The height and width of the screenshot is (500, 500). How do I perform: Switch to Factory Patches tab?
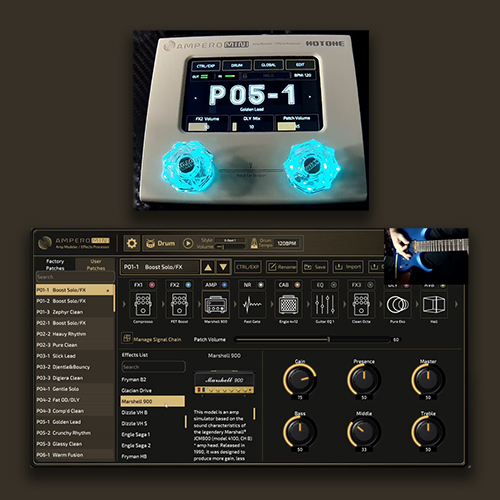pos(55,265)
